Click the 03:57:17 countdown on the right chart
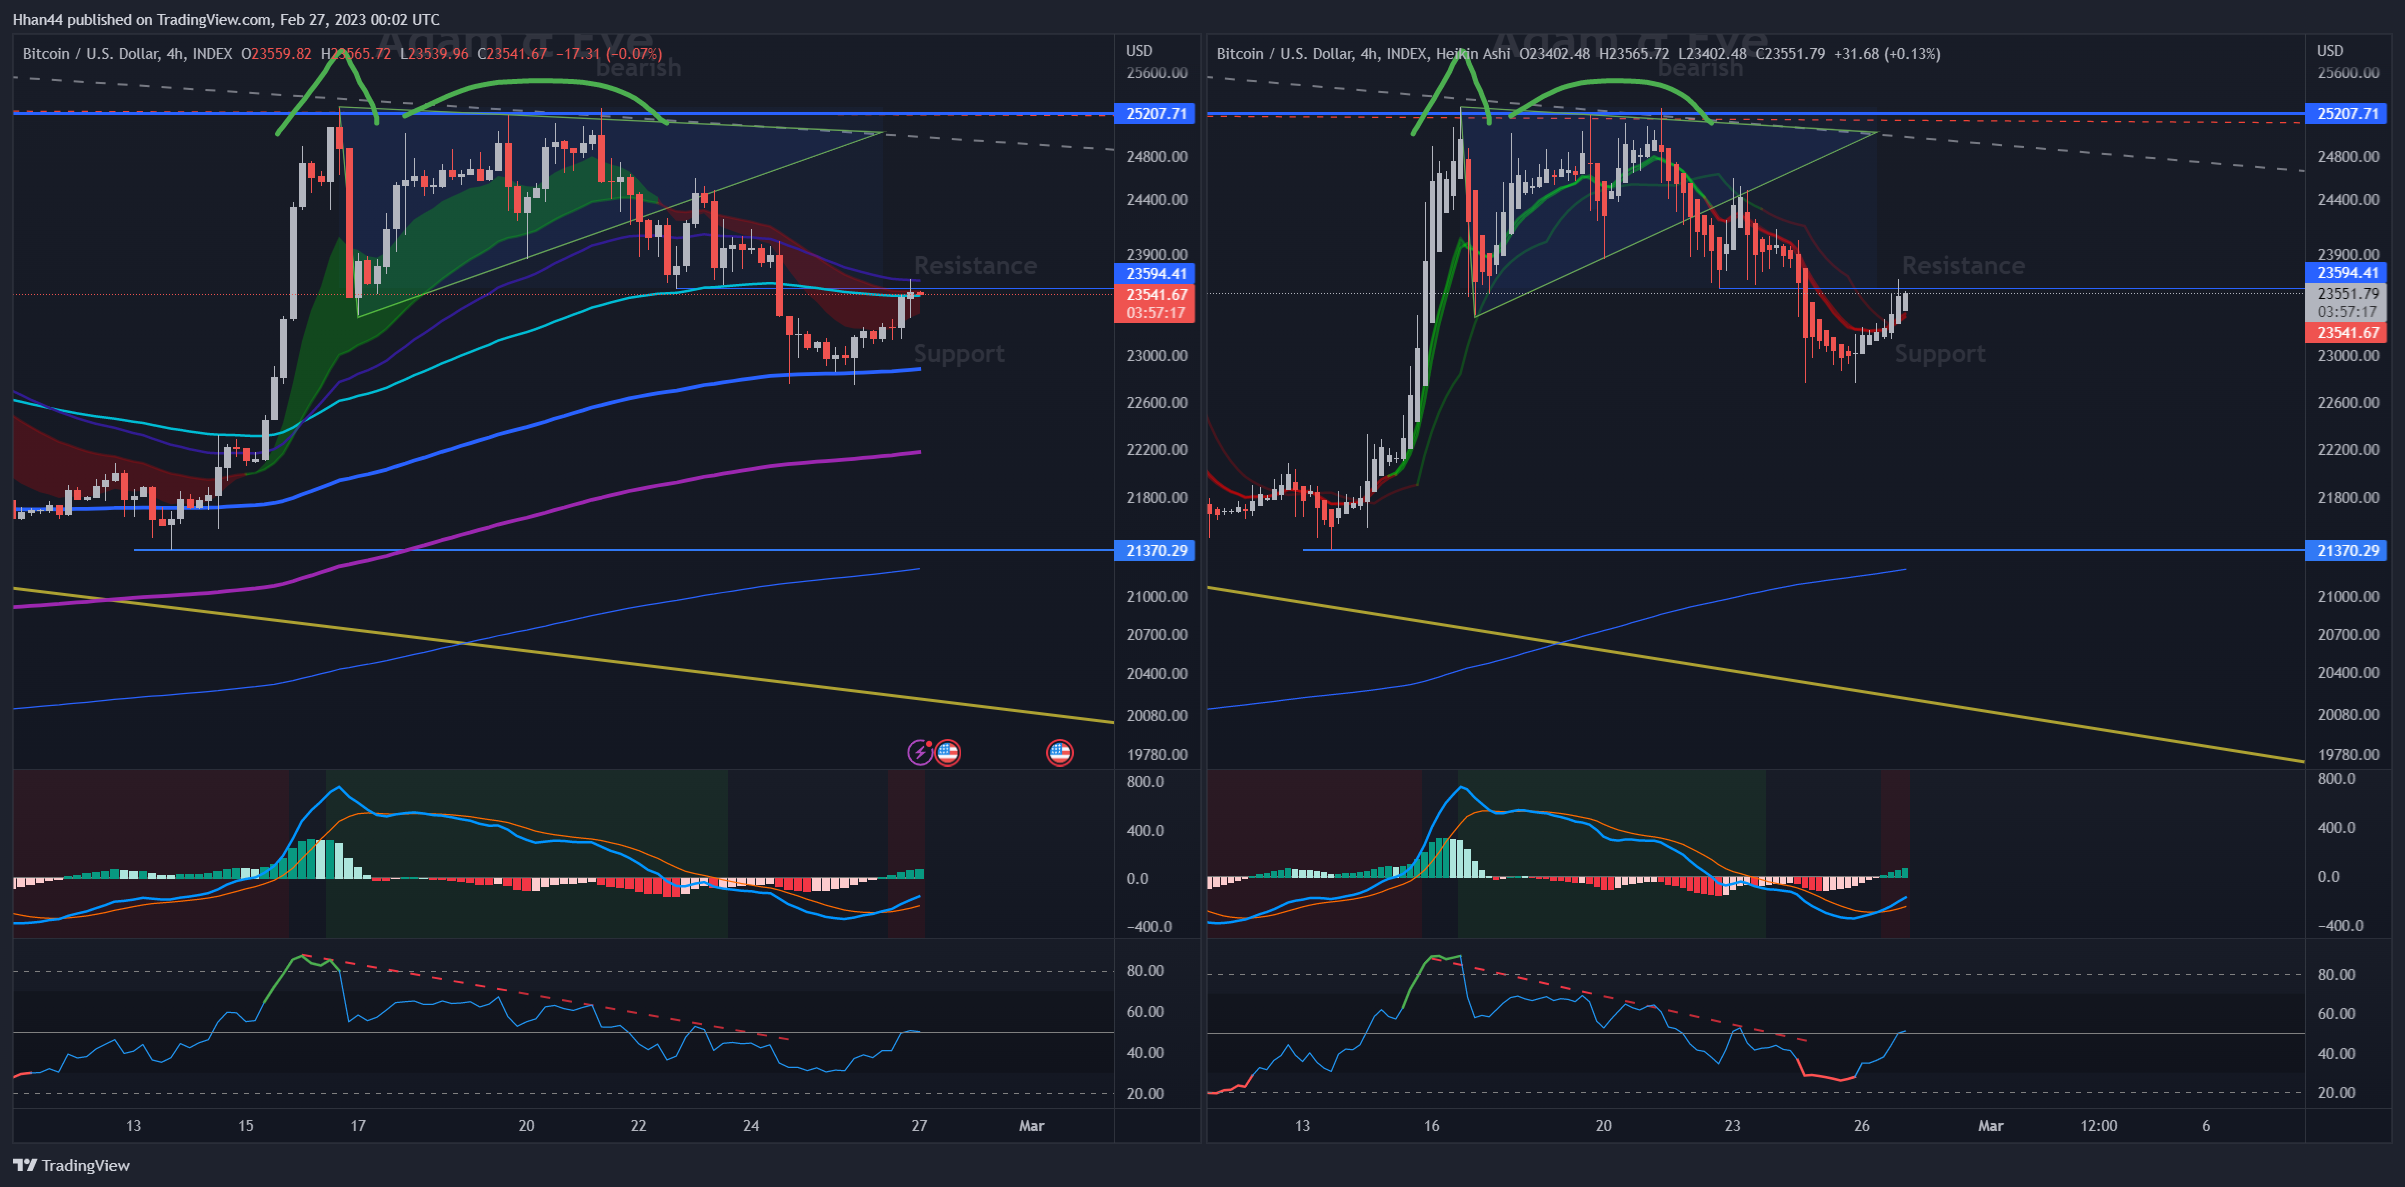2405x1187 pixels. pyautogui.click(x=2346, y=312)
